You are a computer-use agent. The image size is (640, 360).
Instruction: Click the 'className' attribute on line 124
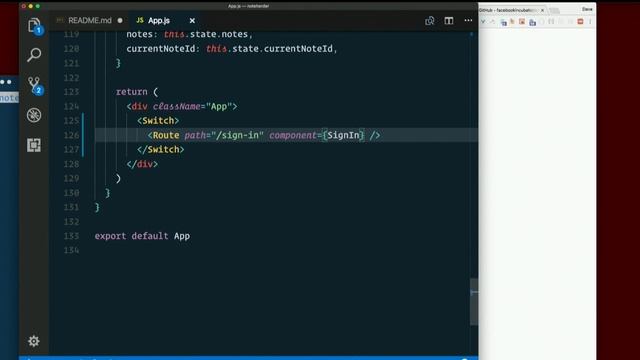pyautogui.click(x=176, y=106)
